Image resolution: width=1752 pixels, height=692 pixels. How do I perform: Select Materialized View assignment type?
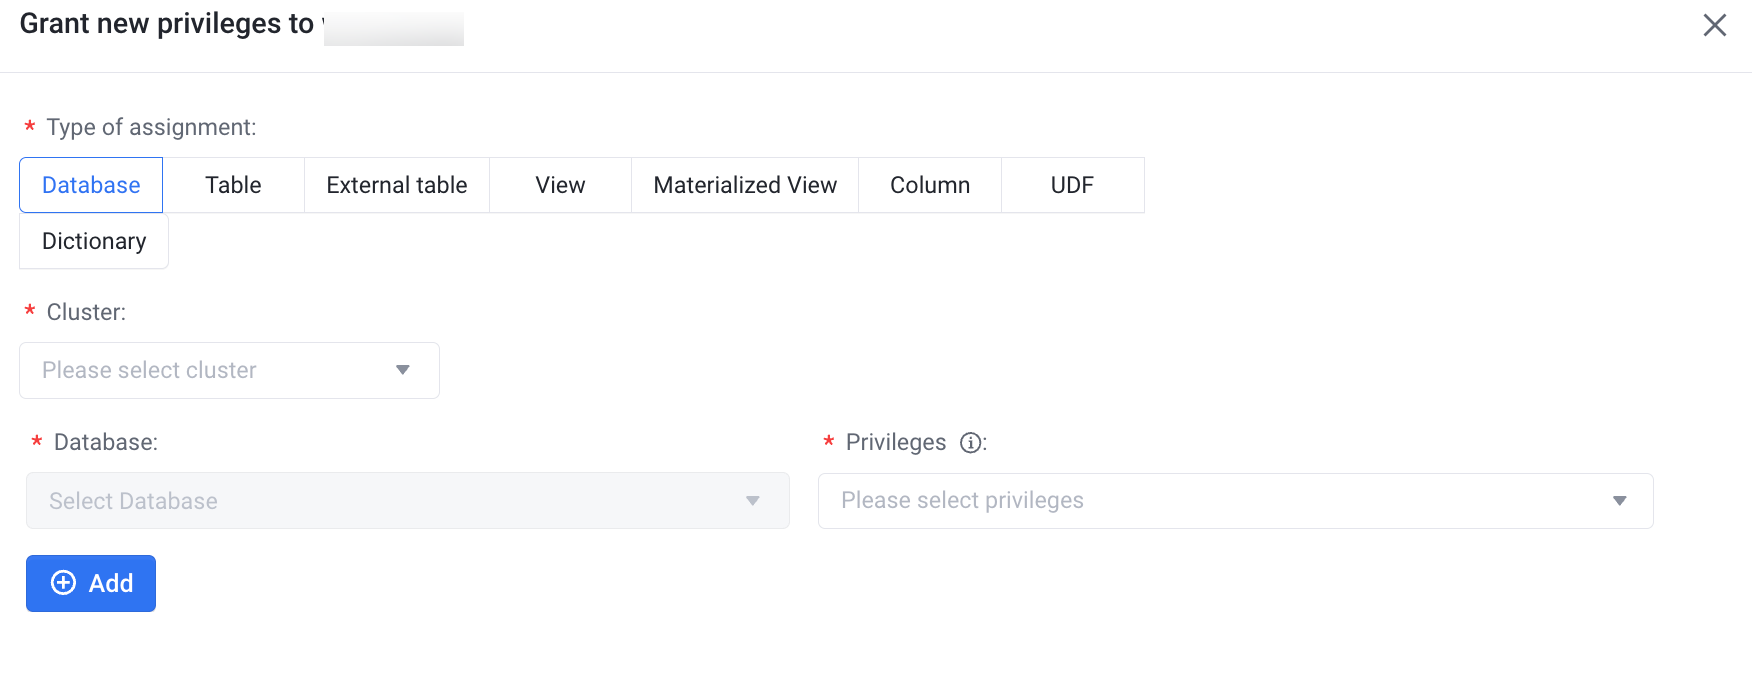pos(745,185)
